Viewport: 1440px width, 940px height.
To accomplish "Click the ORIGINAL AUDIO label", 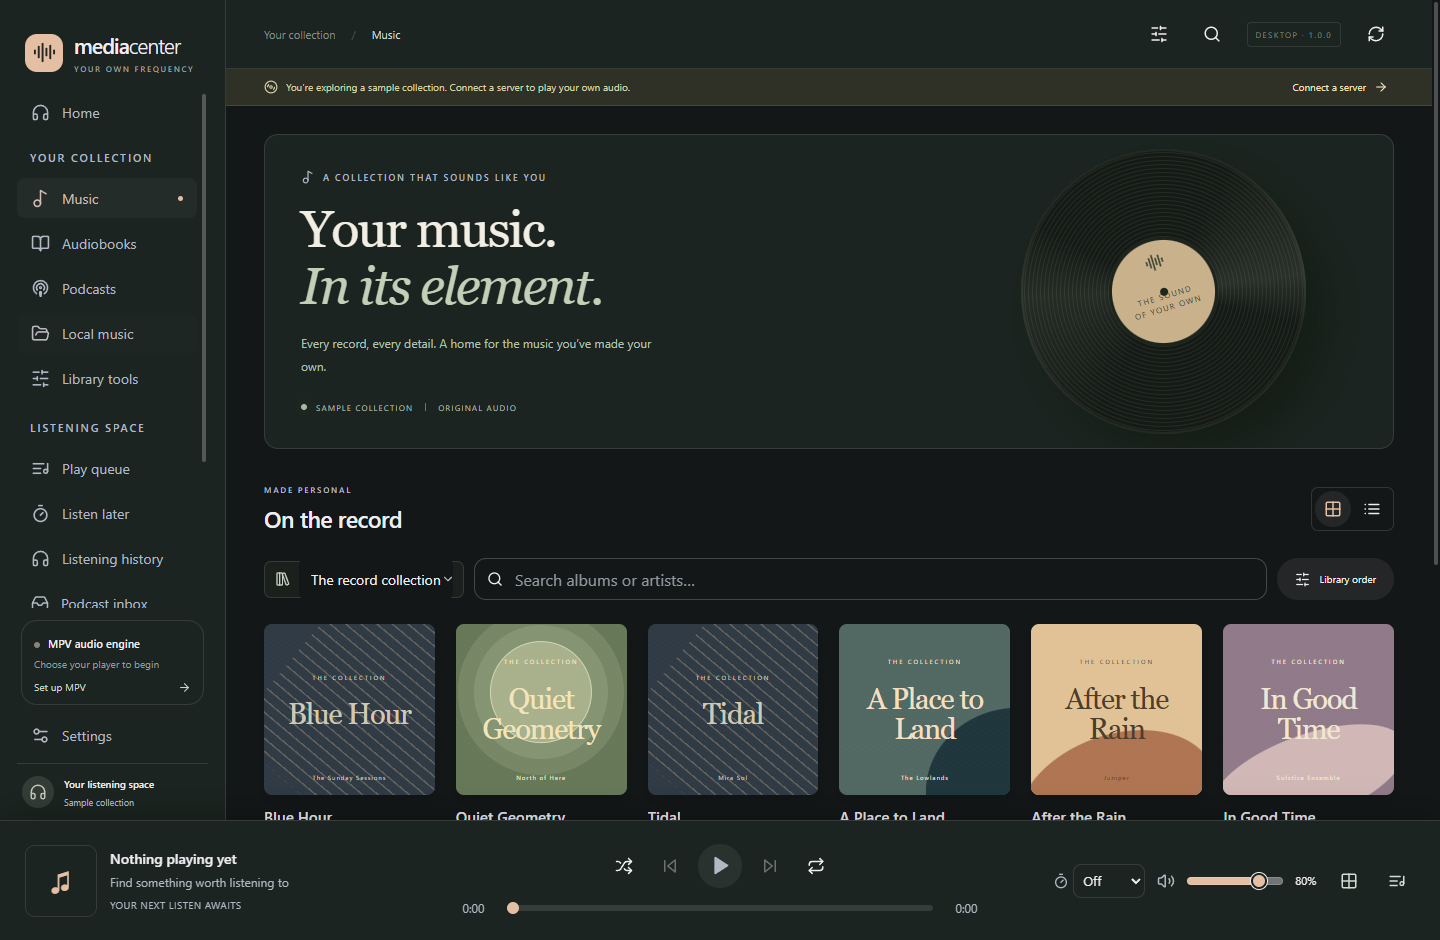I will click(477, 408).
